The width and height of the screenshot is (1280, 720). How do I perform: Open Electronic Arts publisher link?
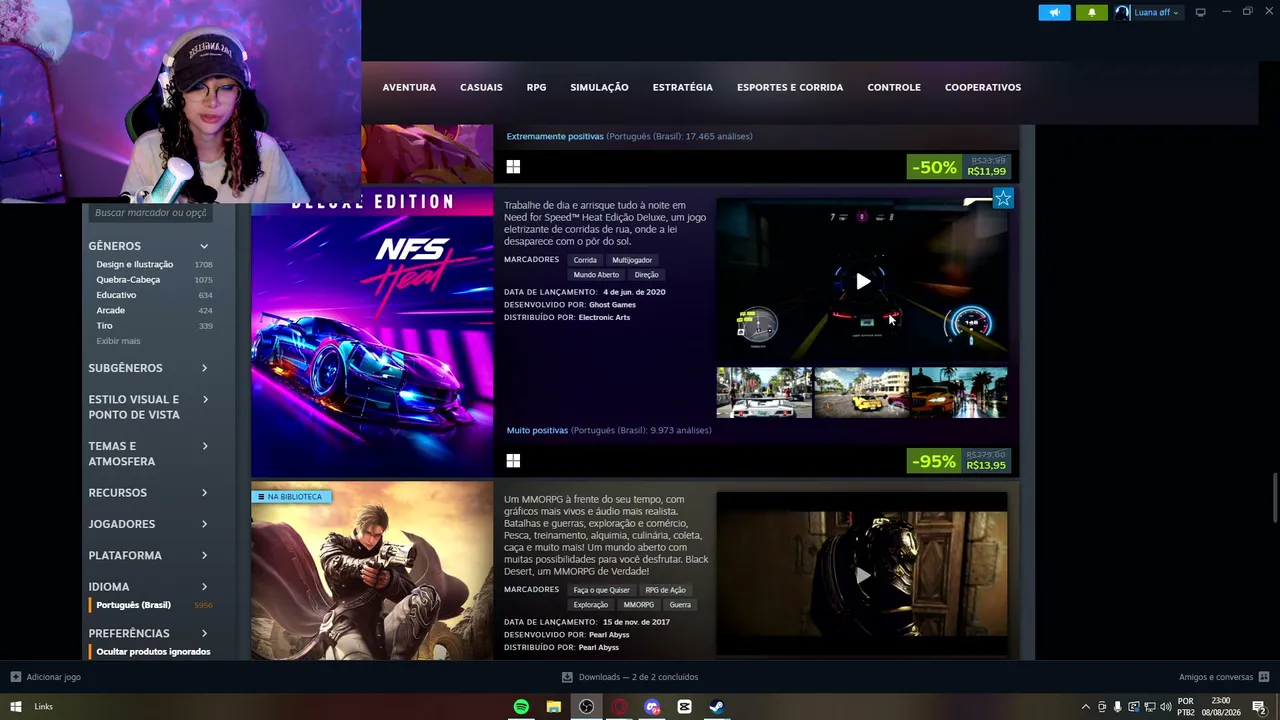point(604,318)
